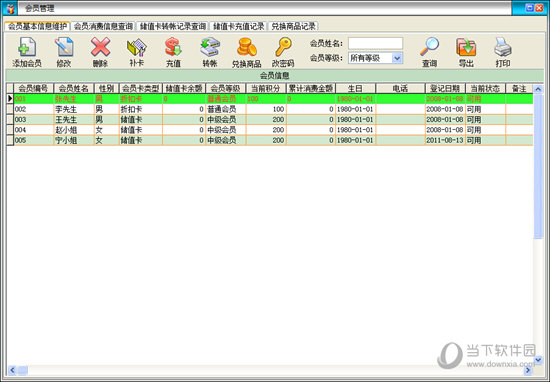Sort by 会员卡类型 column header

click(x=141, y=88)
